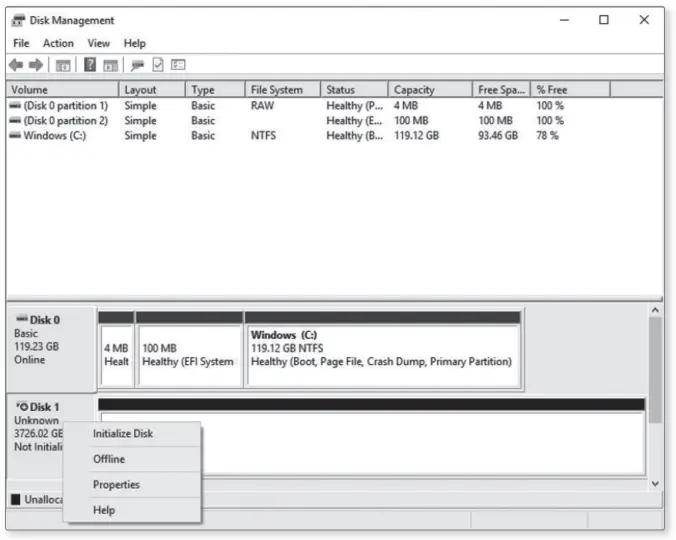This screenshot has height=540, width=676.
Task: Click the disk pane vertical scrollbar thumb
Action: (655, 370)
